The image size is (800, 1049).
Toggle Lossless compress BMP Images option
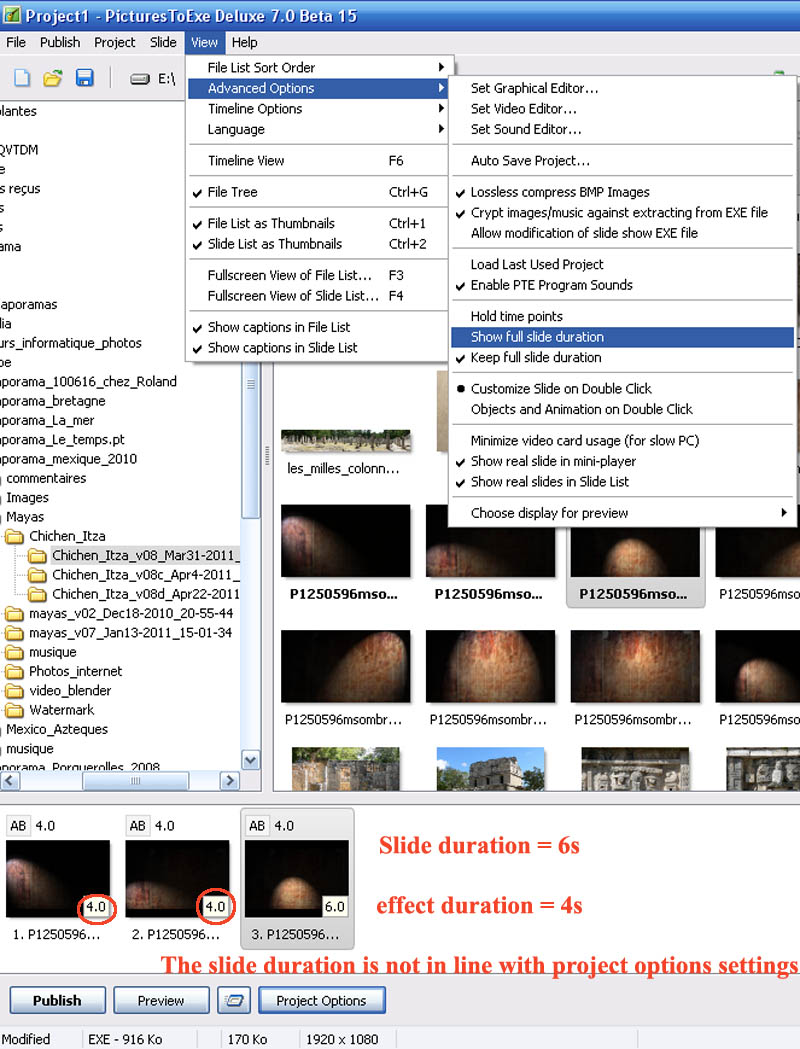click(x=560, y=192)
